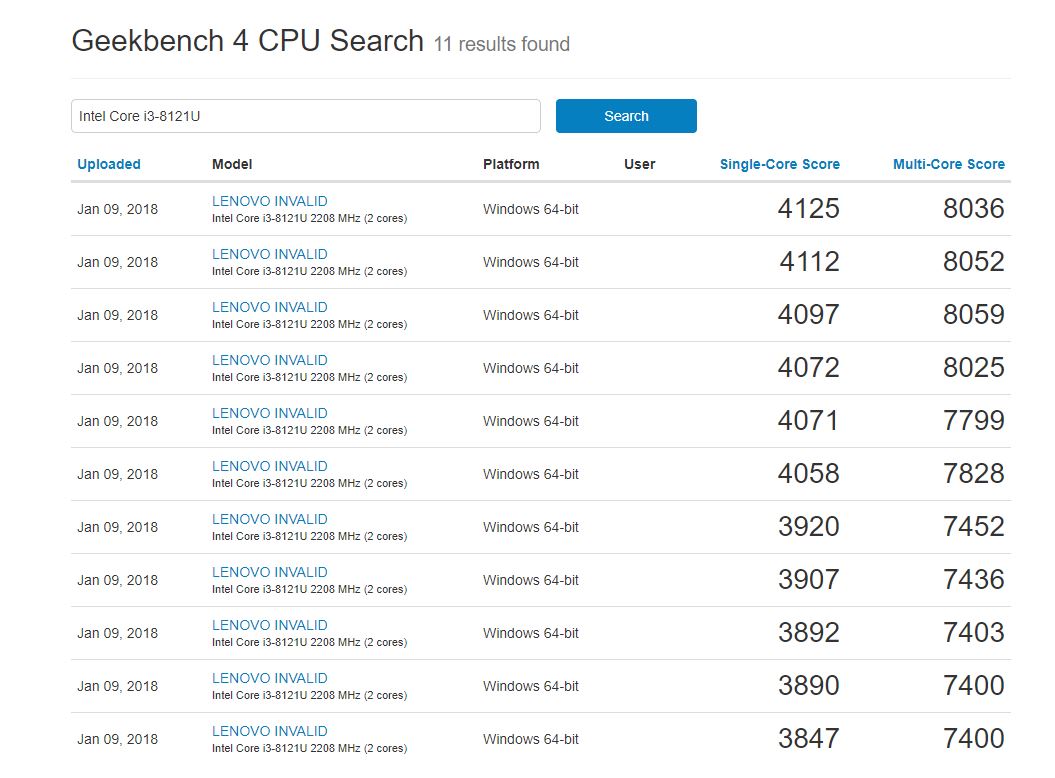View the LENOVO INVALID entry scoring 3892
The image size is (1055, 778).
pos(269,625)
